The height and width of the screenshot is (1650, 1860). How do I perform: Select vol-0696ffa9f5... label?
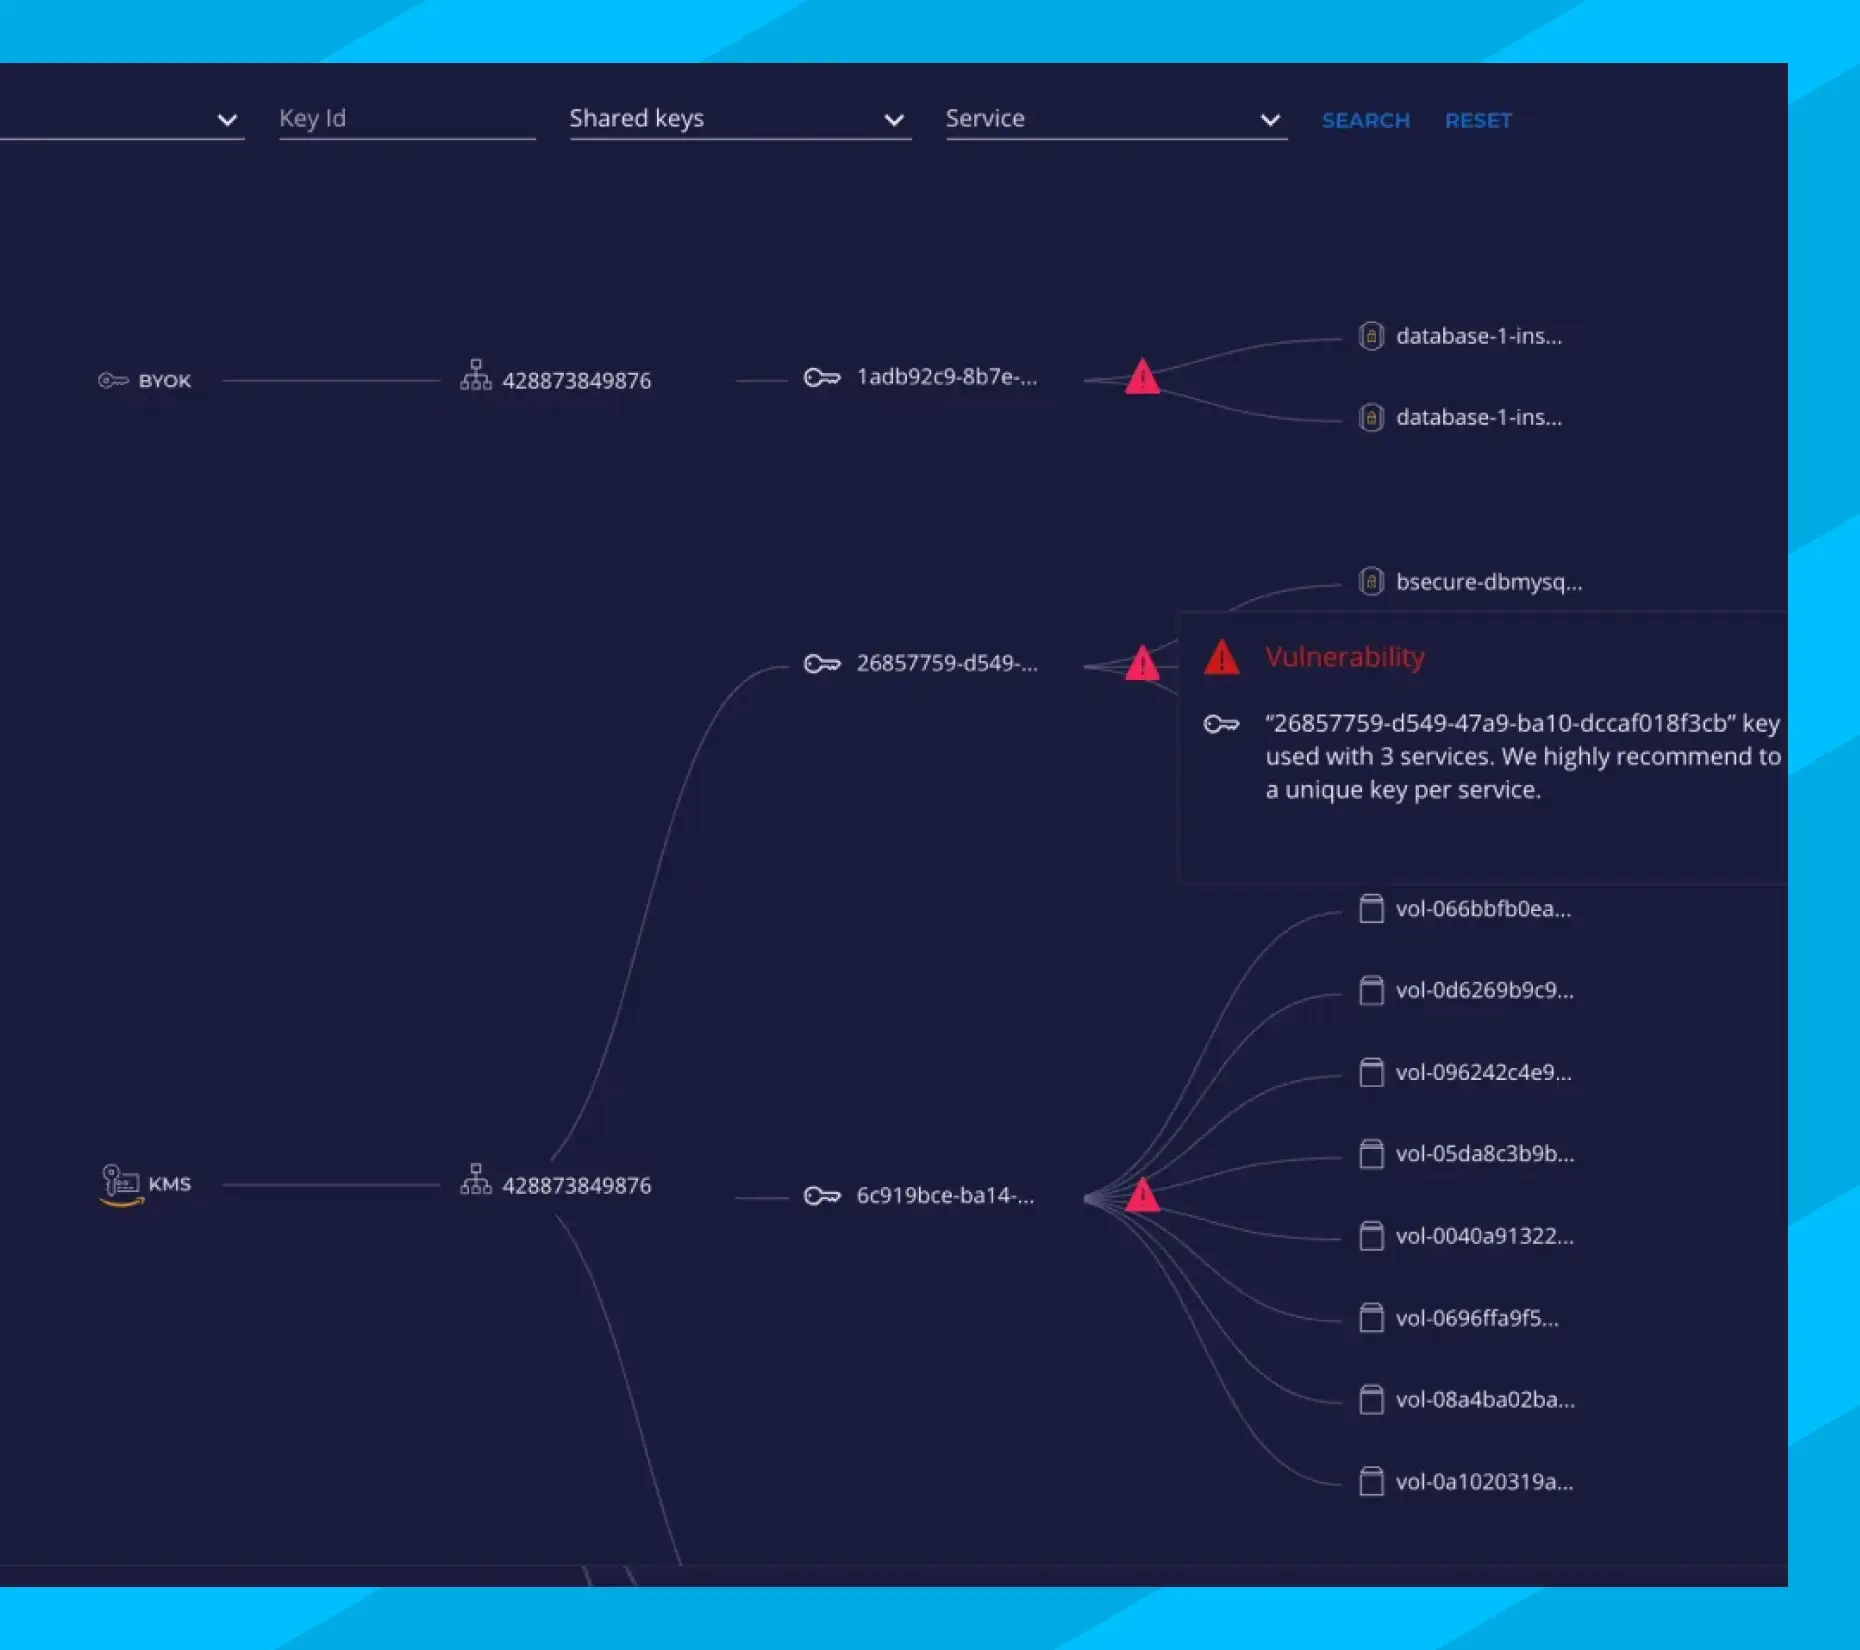pyautogui.click(x=1477, y=1318)
